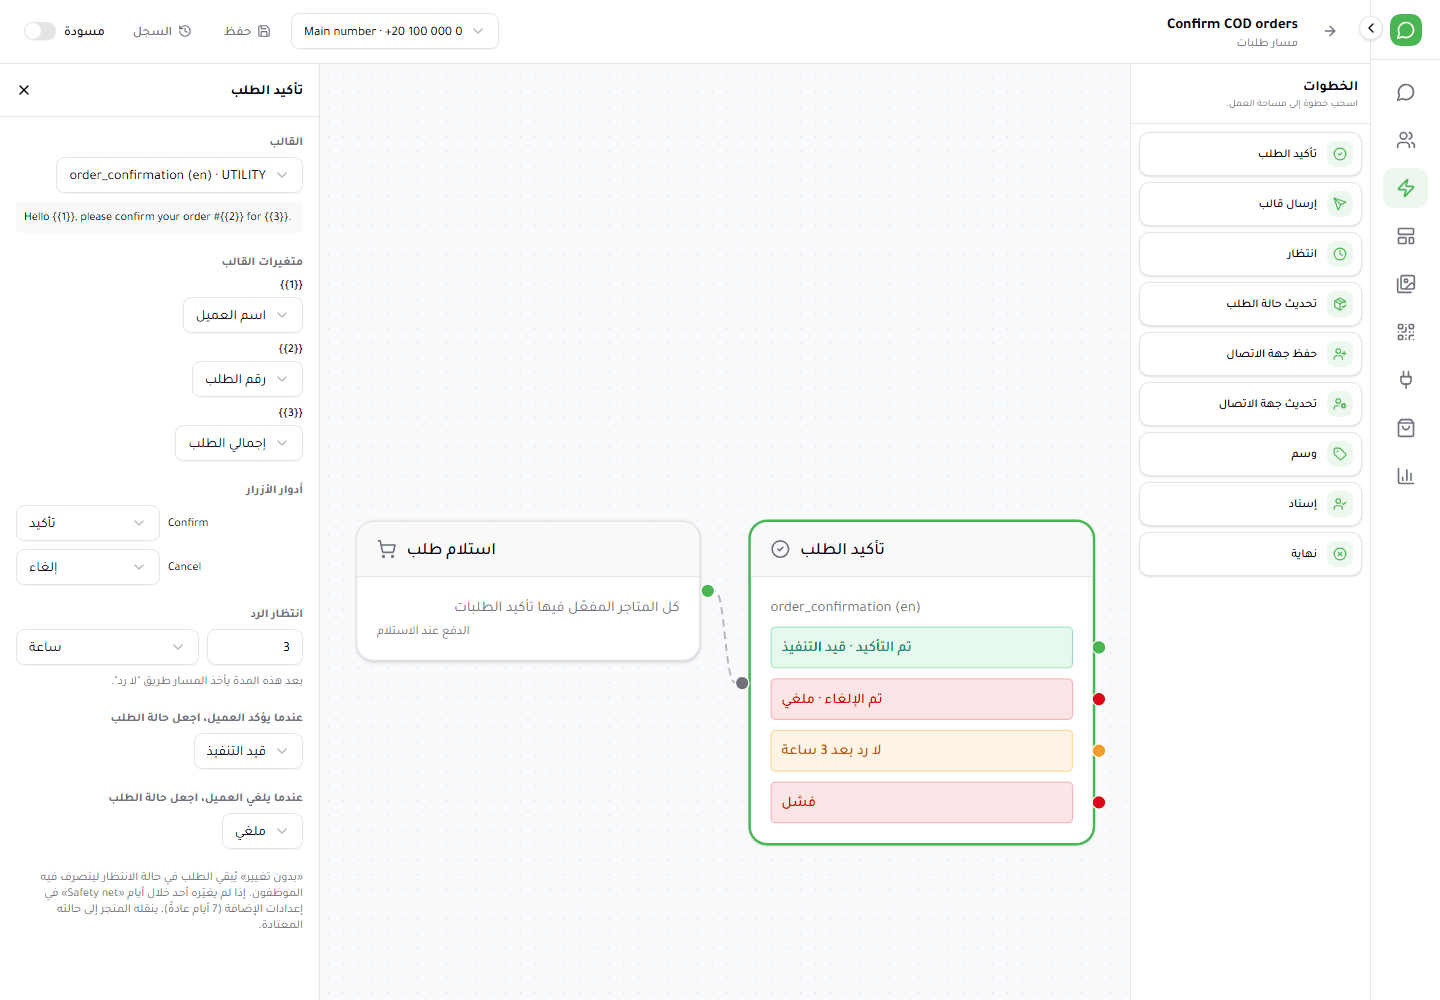Toggle the مسودة draft switch

click(40, 31)
